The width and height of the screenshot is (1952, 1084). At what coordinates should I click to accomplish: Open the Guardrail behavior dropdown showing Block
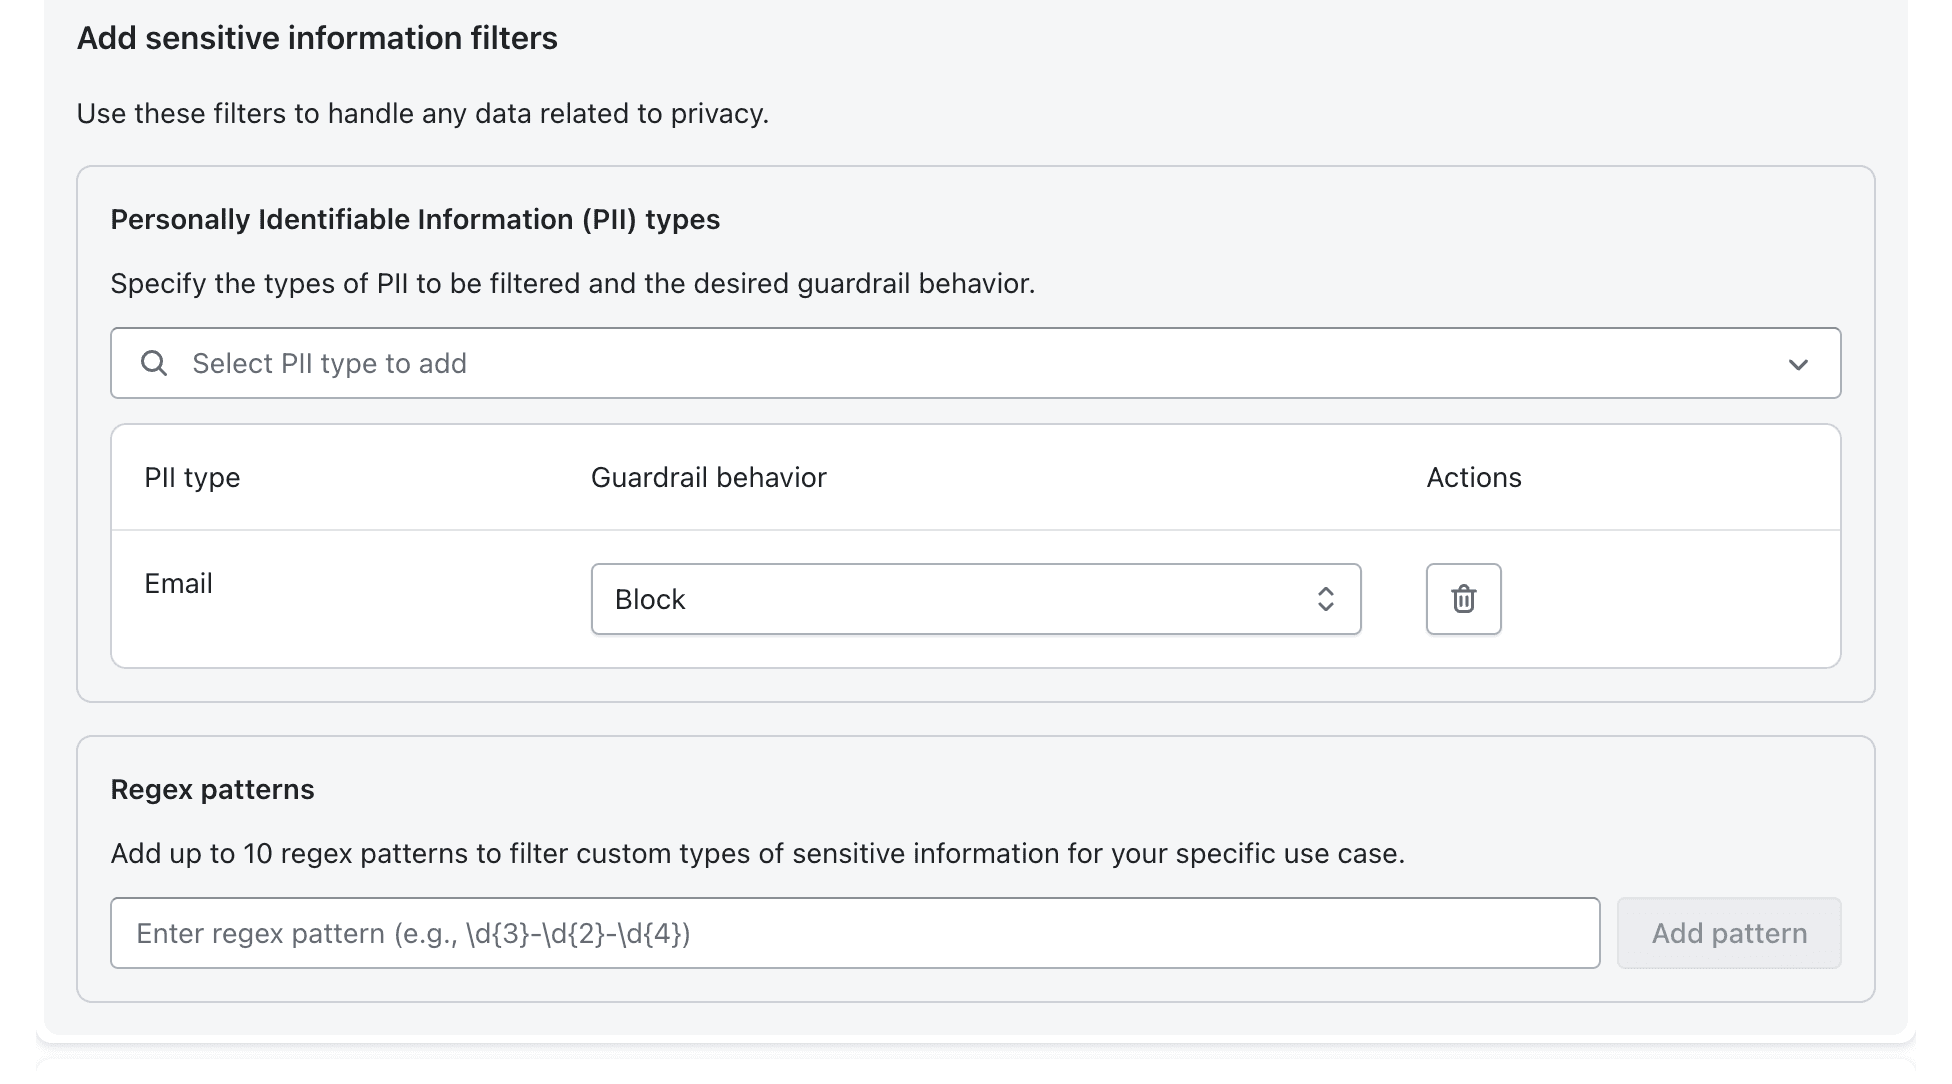[x=975, y=599]
